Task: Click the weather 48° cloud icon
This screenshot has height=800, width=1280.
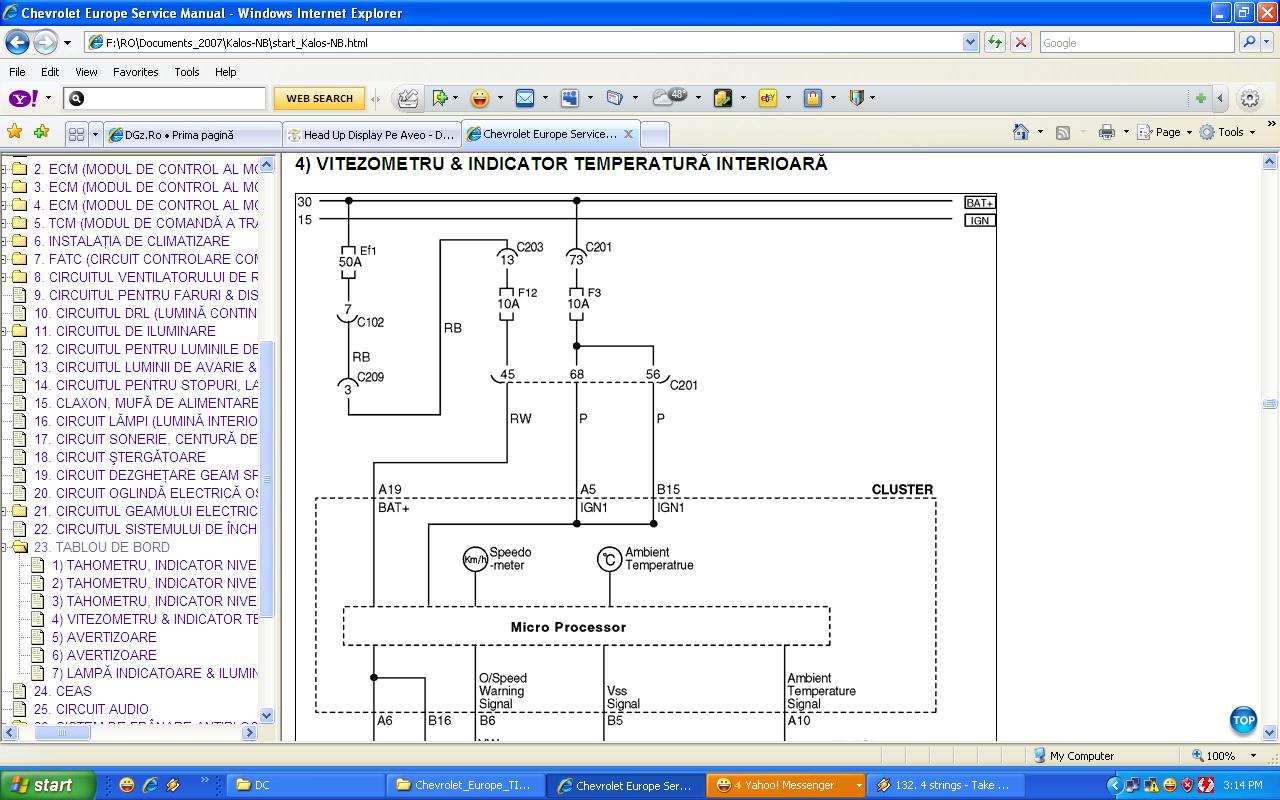Action: (669, 97)
